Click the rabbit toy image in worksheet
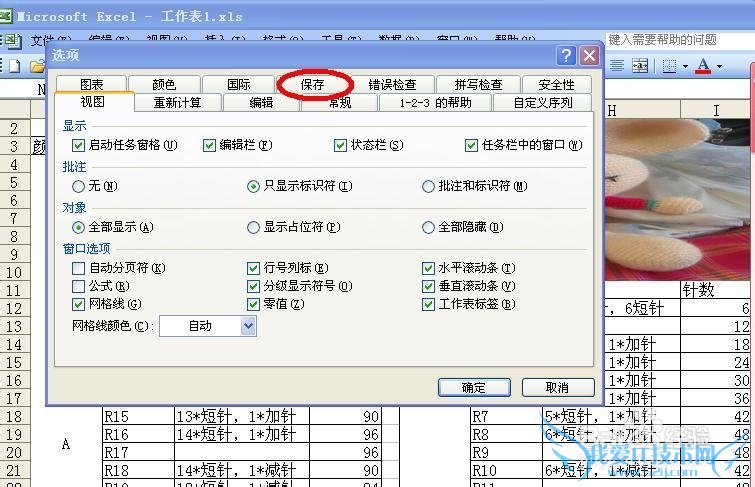This screenshot has width=755, height=487. 678,199
